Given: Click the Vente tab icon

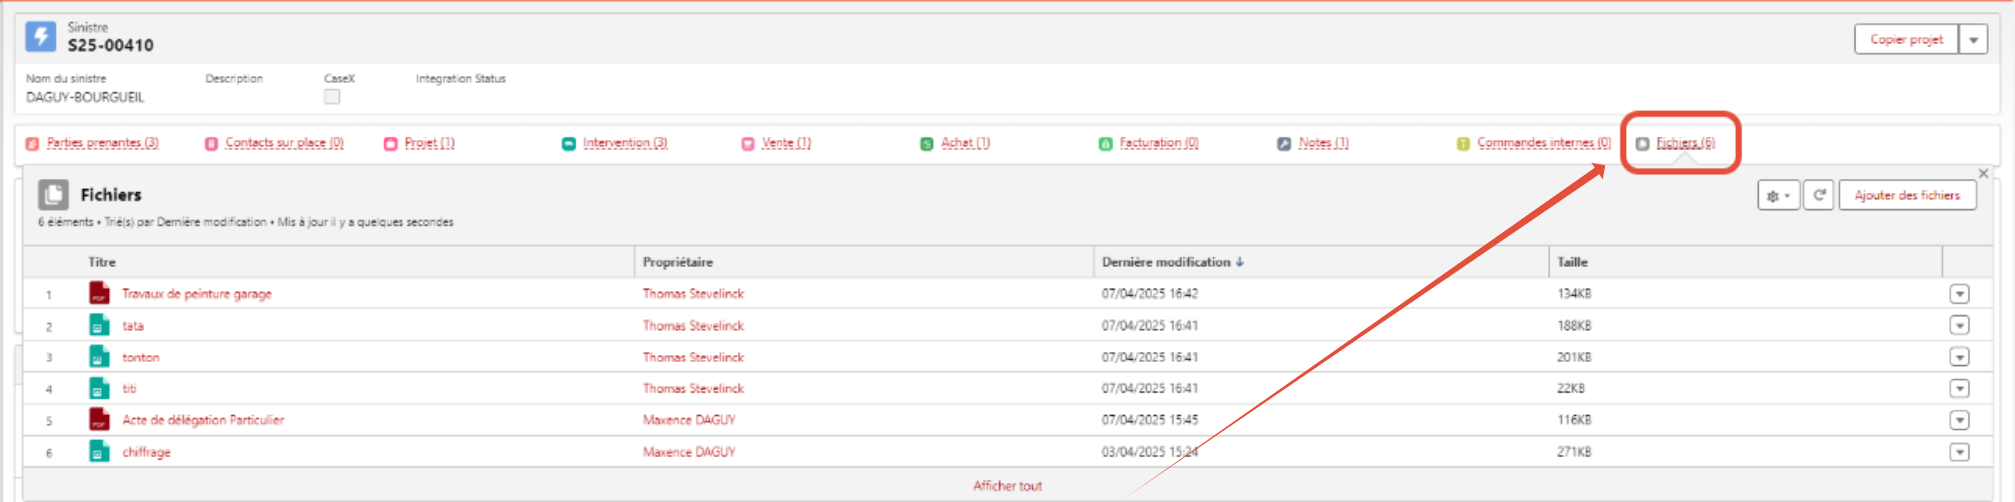Looking at the screenshot, I should pyautogui.click(x=748, y=144).
